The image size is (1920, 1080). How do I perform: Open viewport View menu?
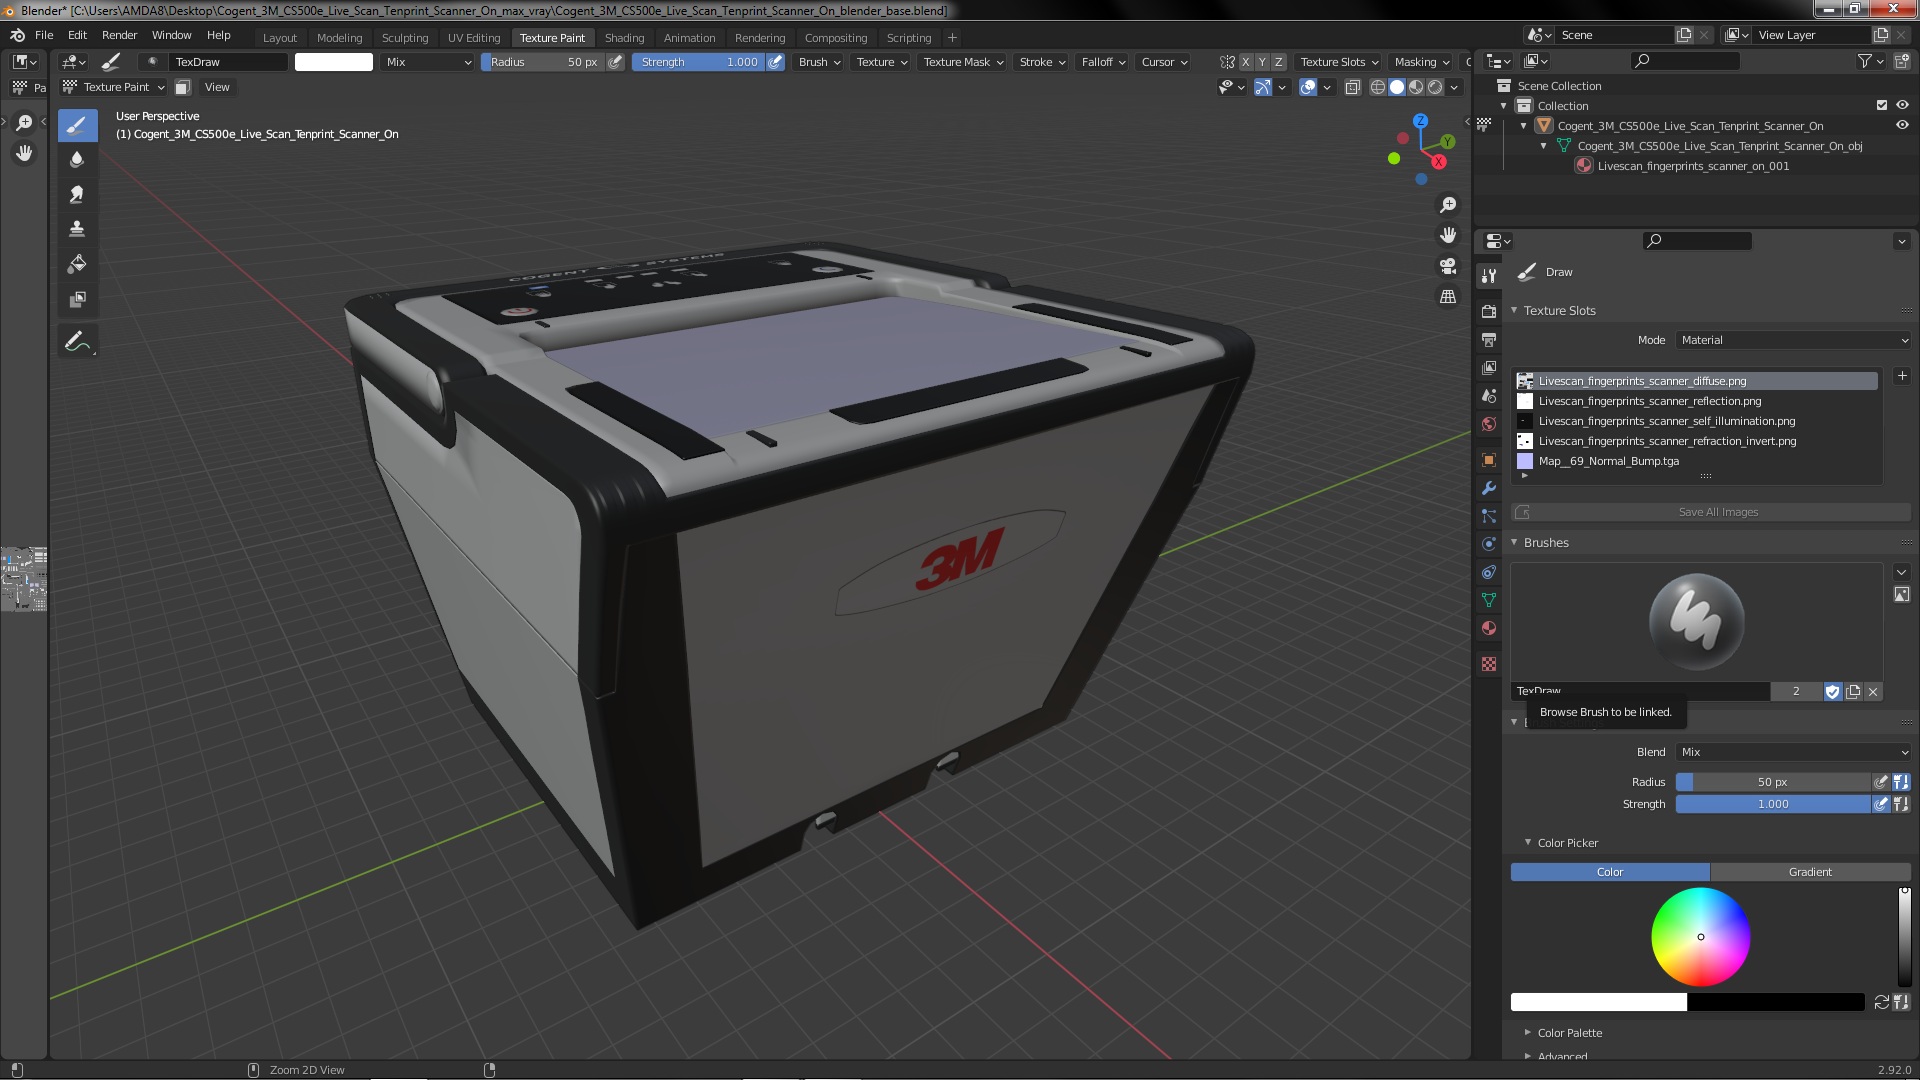(x=217, y=87)
